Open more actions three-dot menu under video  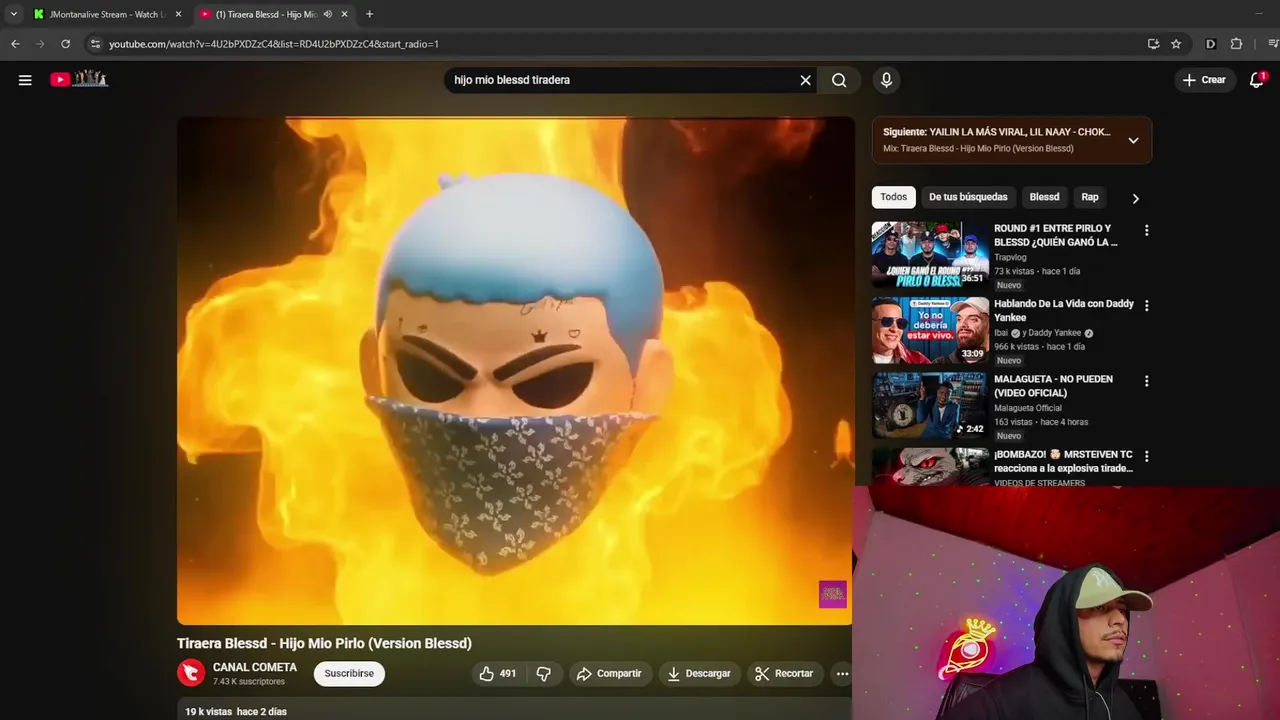(842, 674)
